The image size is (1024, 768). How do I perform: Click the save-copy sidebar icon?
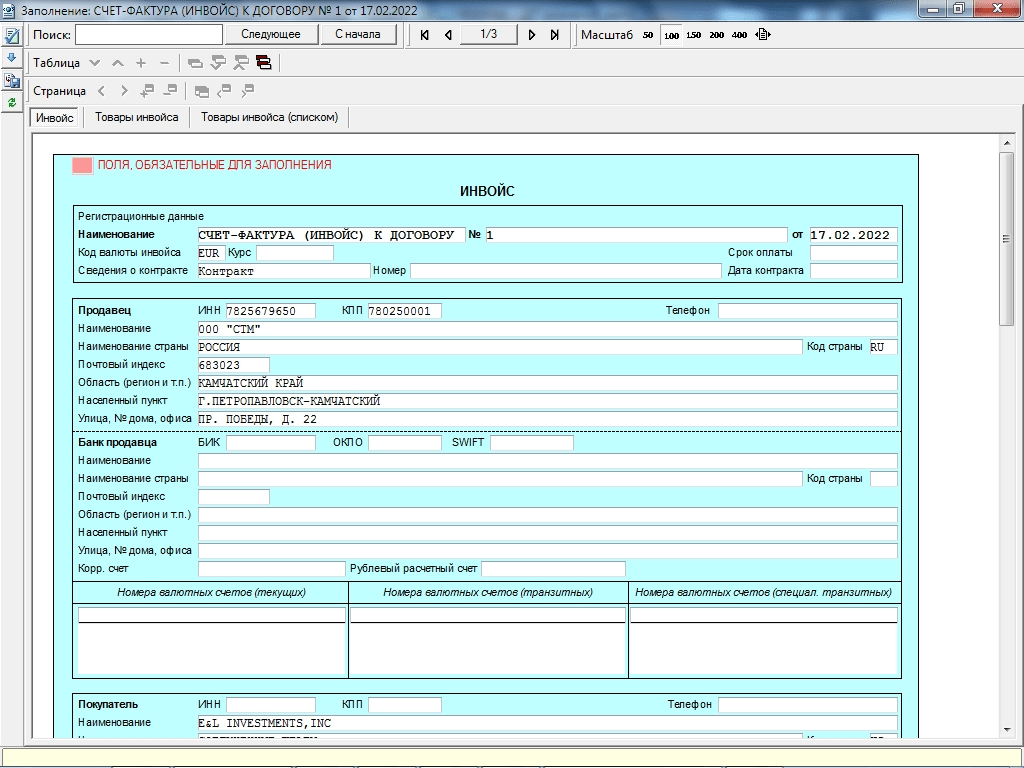[12, 80]
